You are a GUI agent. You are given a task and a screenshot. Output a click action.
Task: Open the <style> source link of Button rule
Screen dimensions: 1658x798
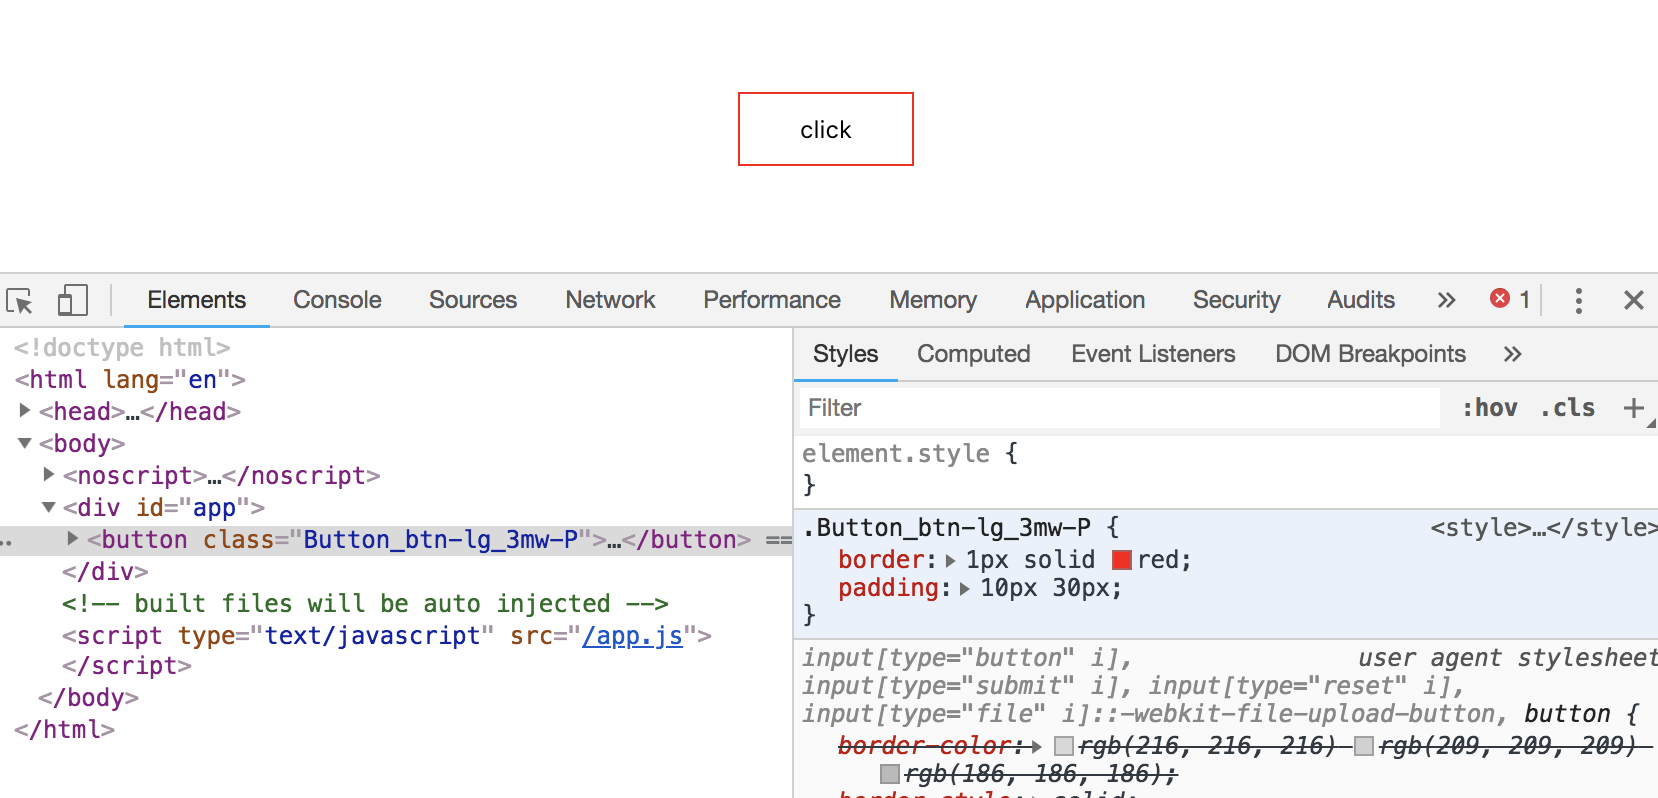click(x=1543, y=528)
